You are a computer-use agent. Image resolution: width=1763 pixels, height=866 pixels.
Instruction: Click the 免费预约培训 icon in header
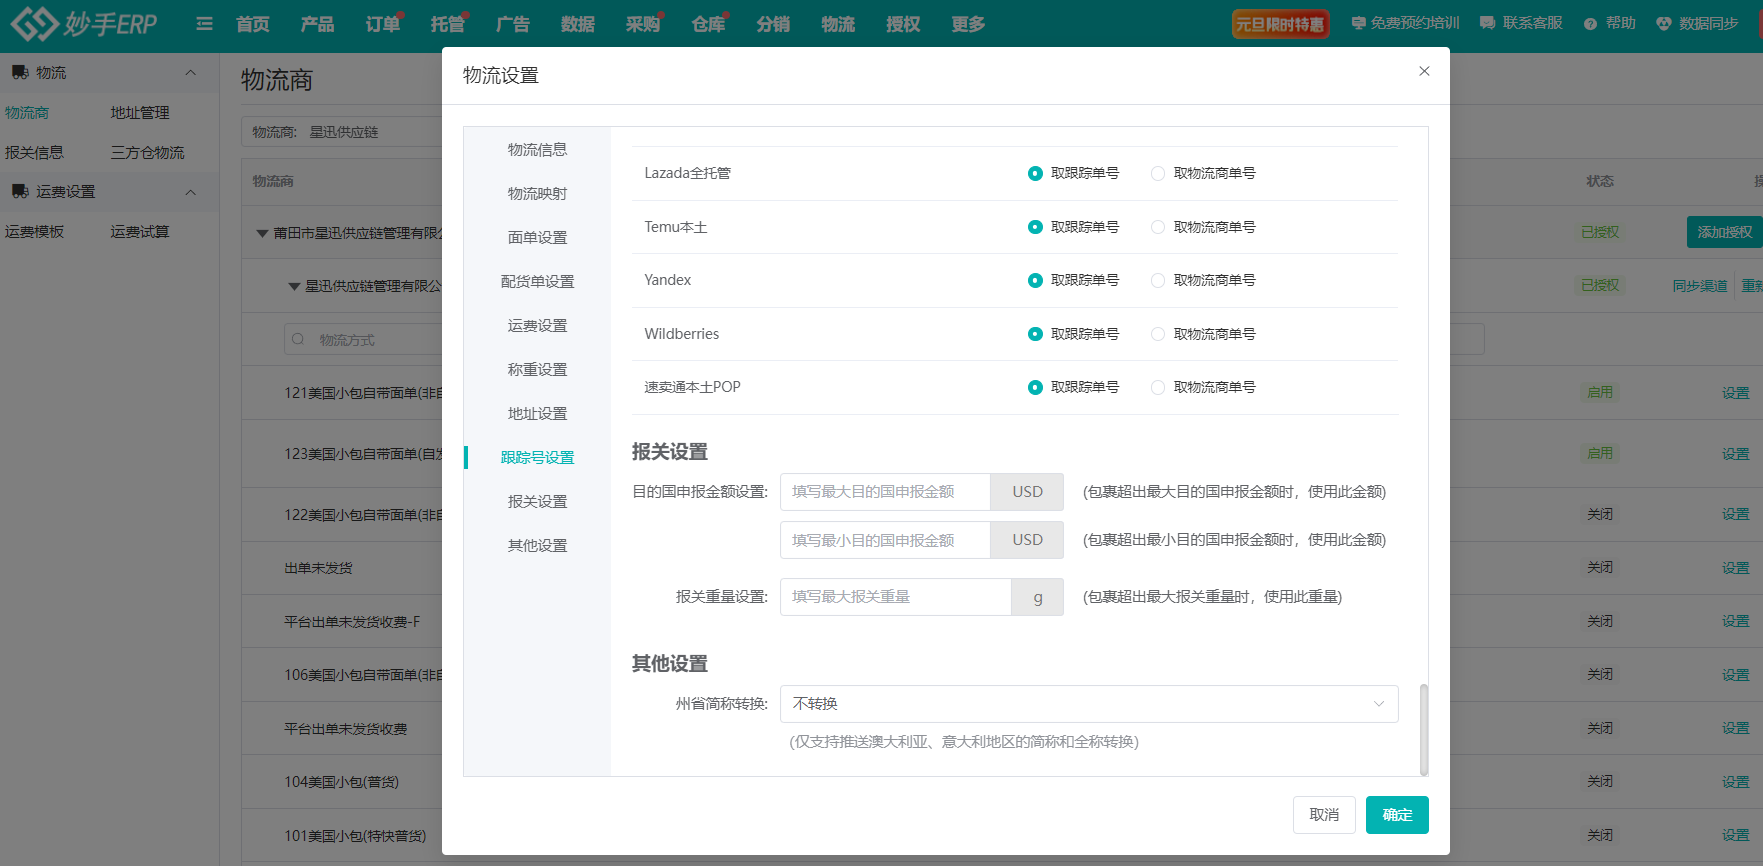point(1358,23)
